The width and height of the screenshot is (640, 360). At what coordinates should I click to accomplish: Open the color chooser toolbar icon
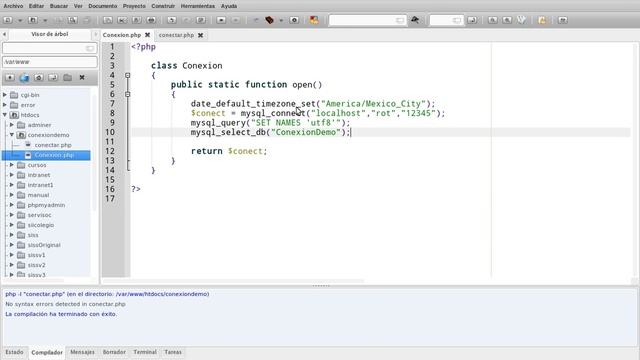click(314, 20)
